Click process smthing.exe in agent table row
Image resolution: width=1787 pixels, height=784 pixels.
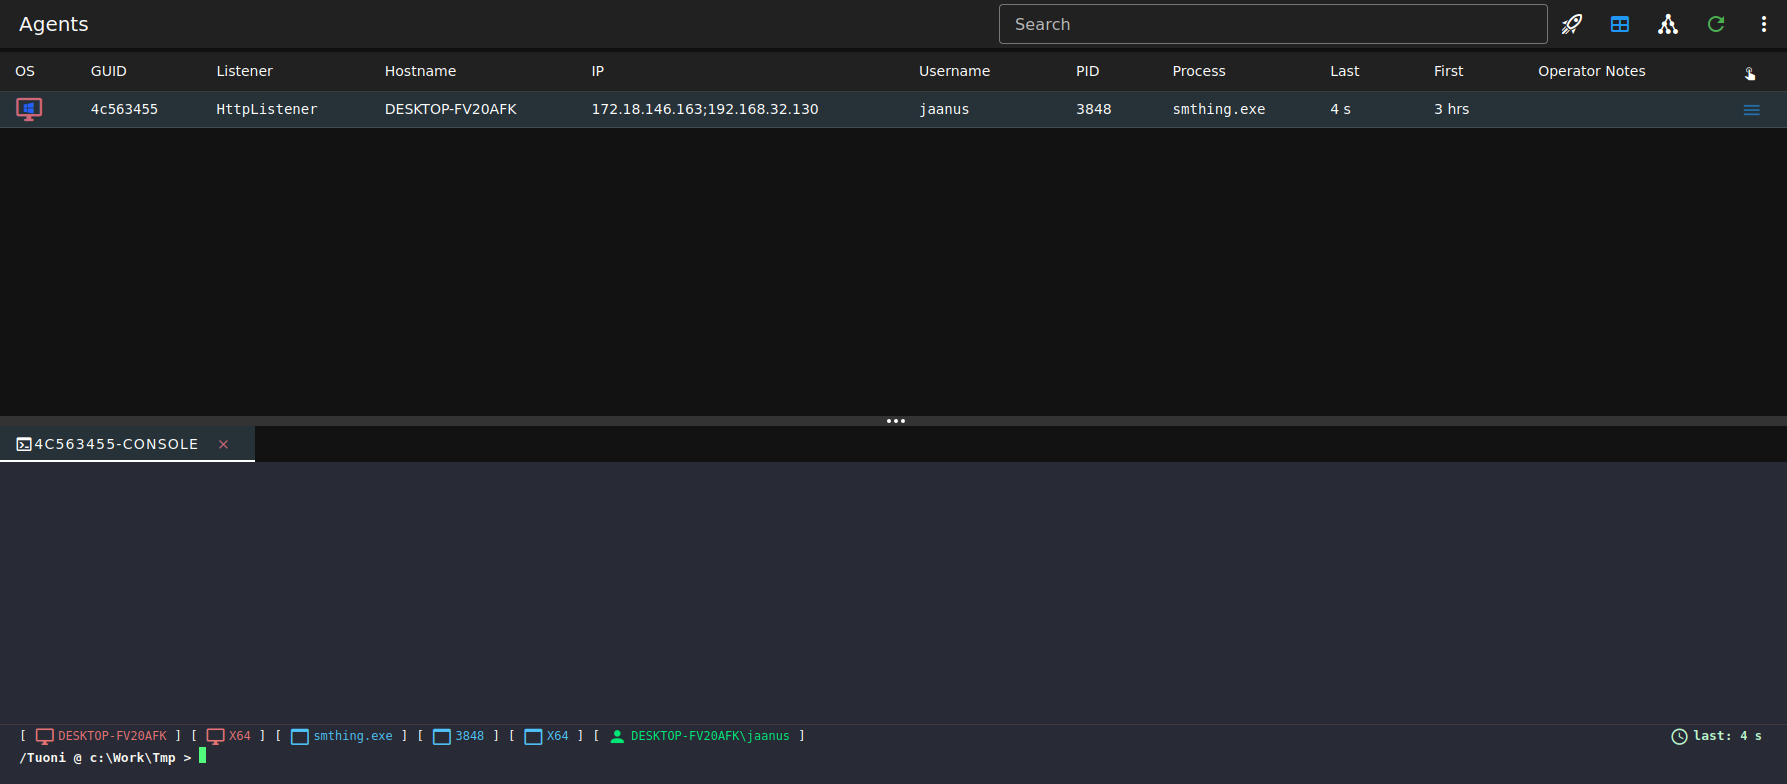[1219, 109]
